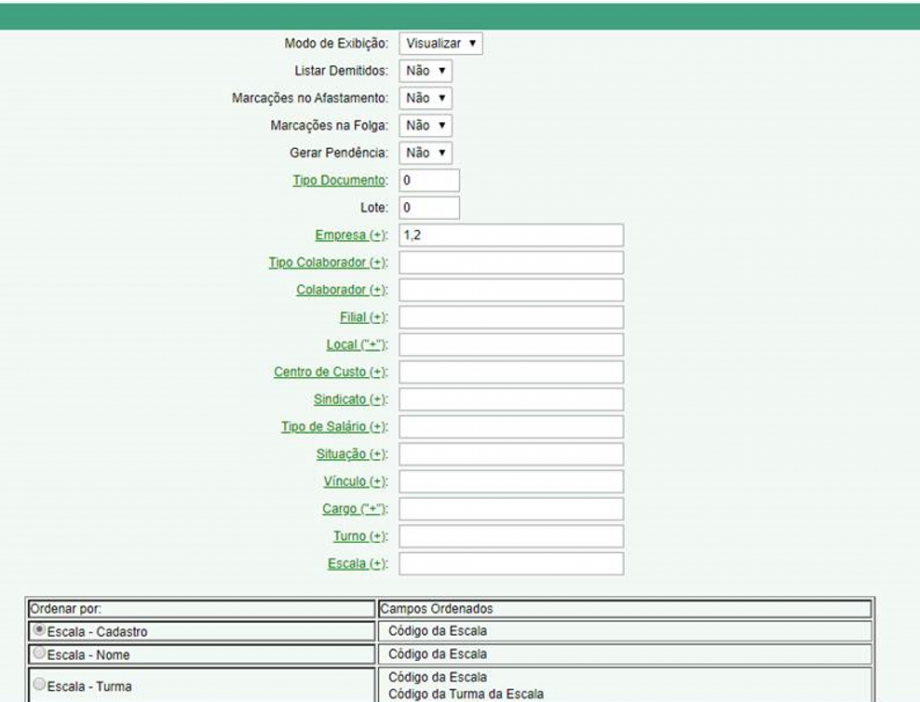Select Escala - Cadastro radio button
The image size is (920, 702).
[x=40, y=631]
